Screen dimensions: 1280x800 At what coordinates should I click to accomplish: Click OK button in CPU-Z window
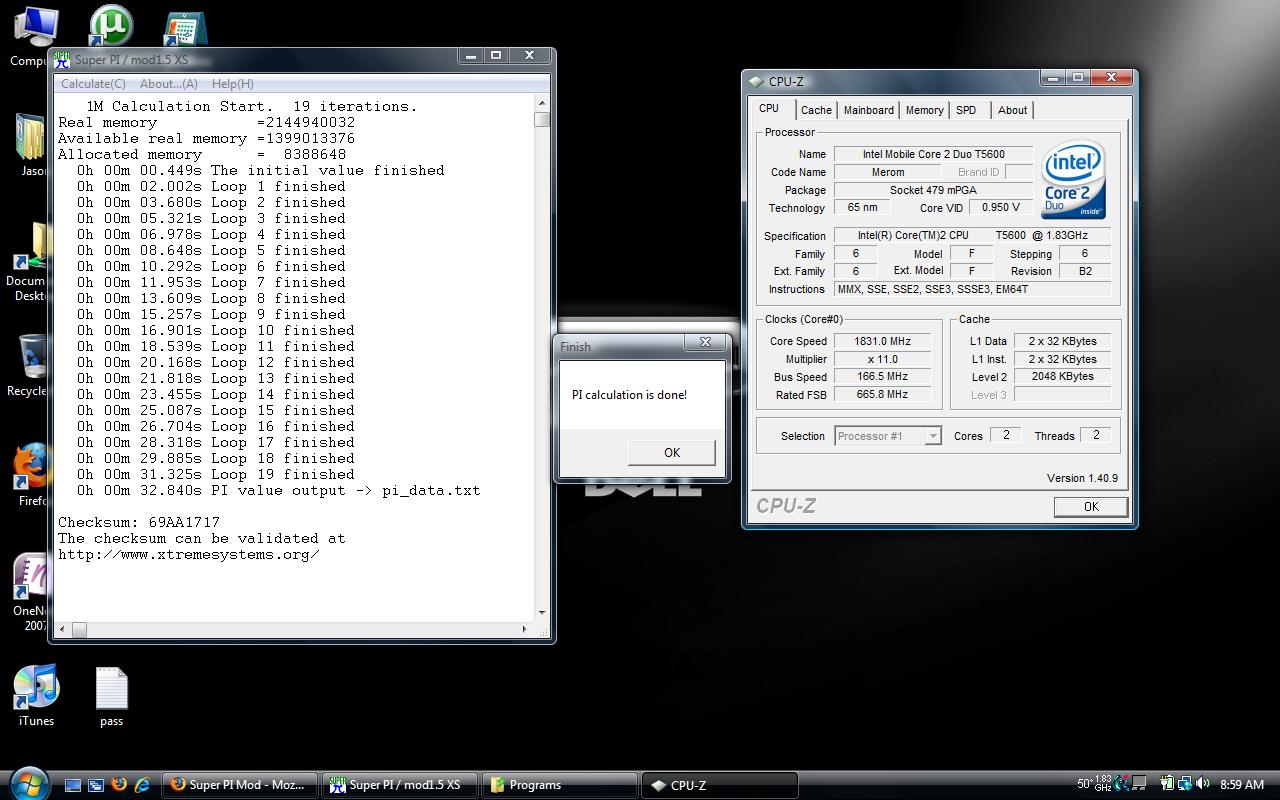1091,506
